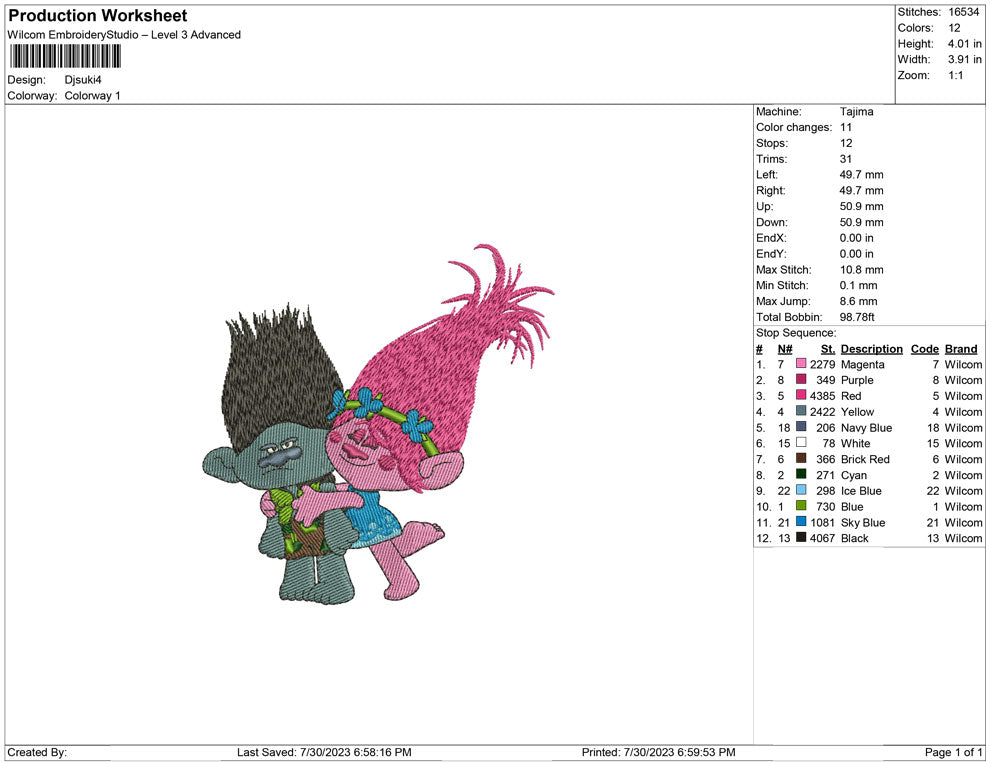
Task: Click the Cyan row color swatch
Action: pyautogui.click(x=801, y=474)
